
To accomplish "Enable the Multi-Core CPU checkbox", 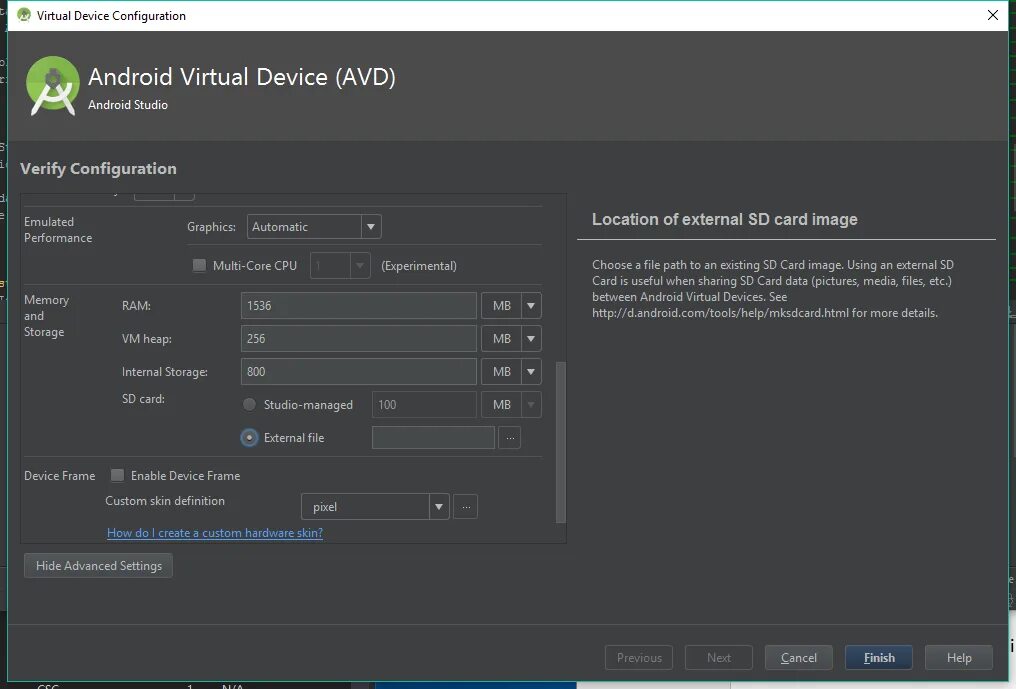I will pos(200,265).
